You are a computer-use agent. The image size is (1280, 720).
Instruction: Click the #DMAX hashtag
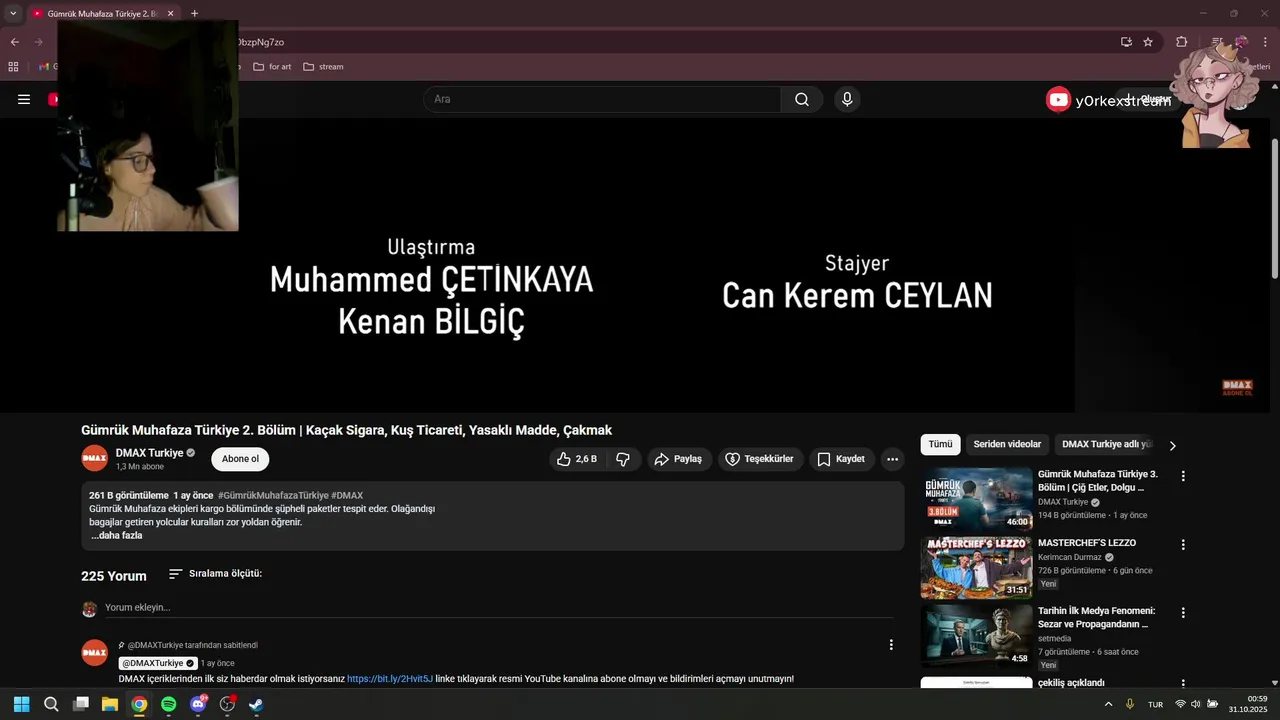[347, 495]
